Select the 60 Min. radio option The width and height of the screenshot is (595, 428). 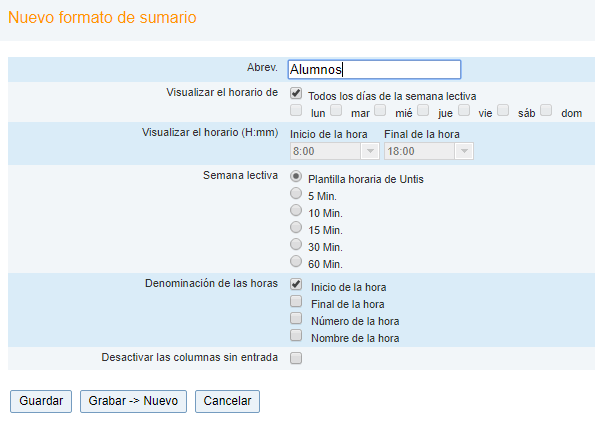(x=296, y=261)
